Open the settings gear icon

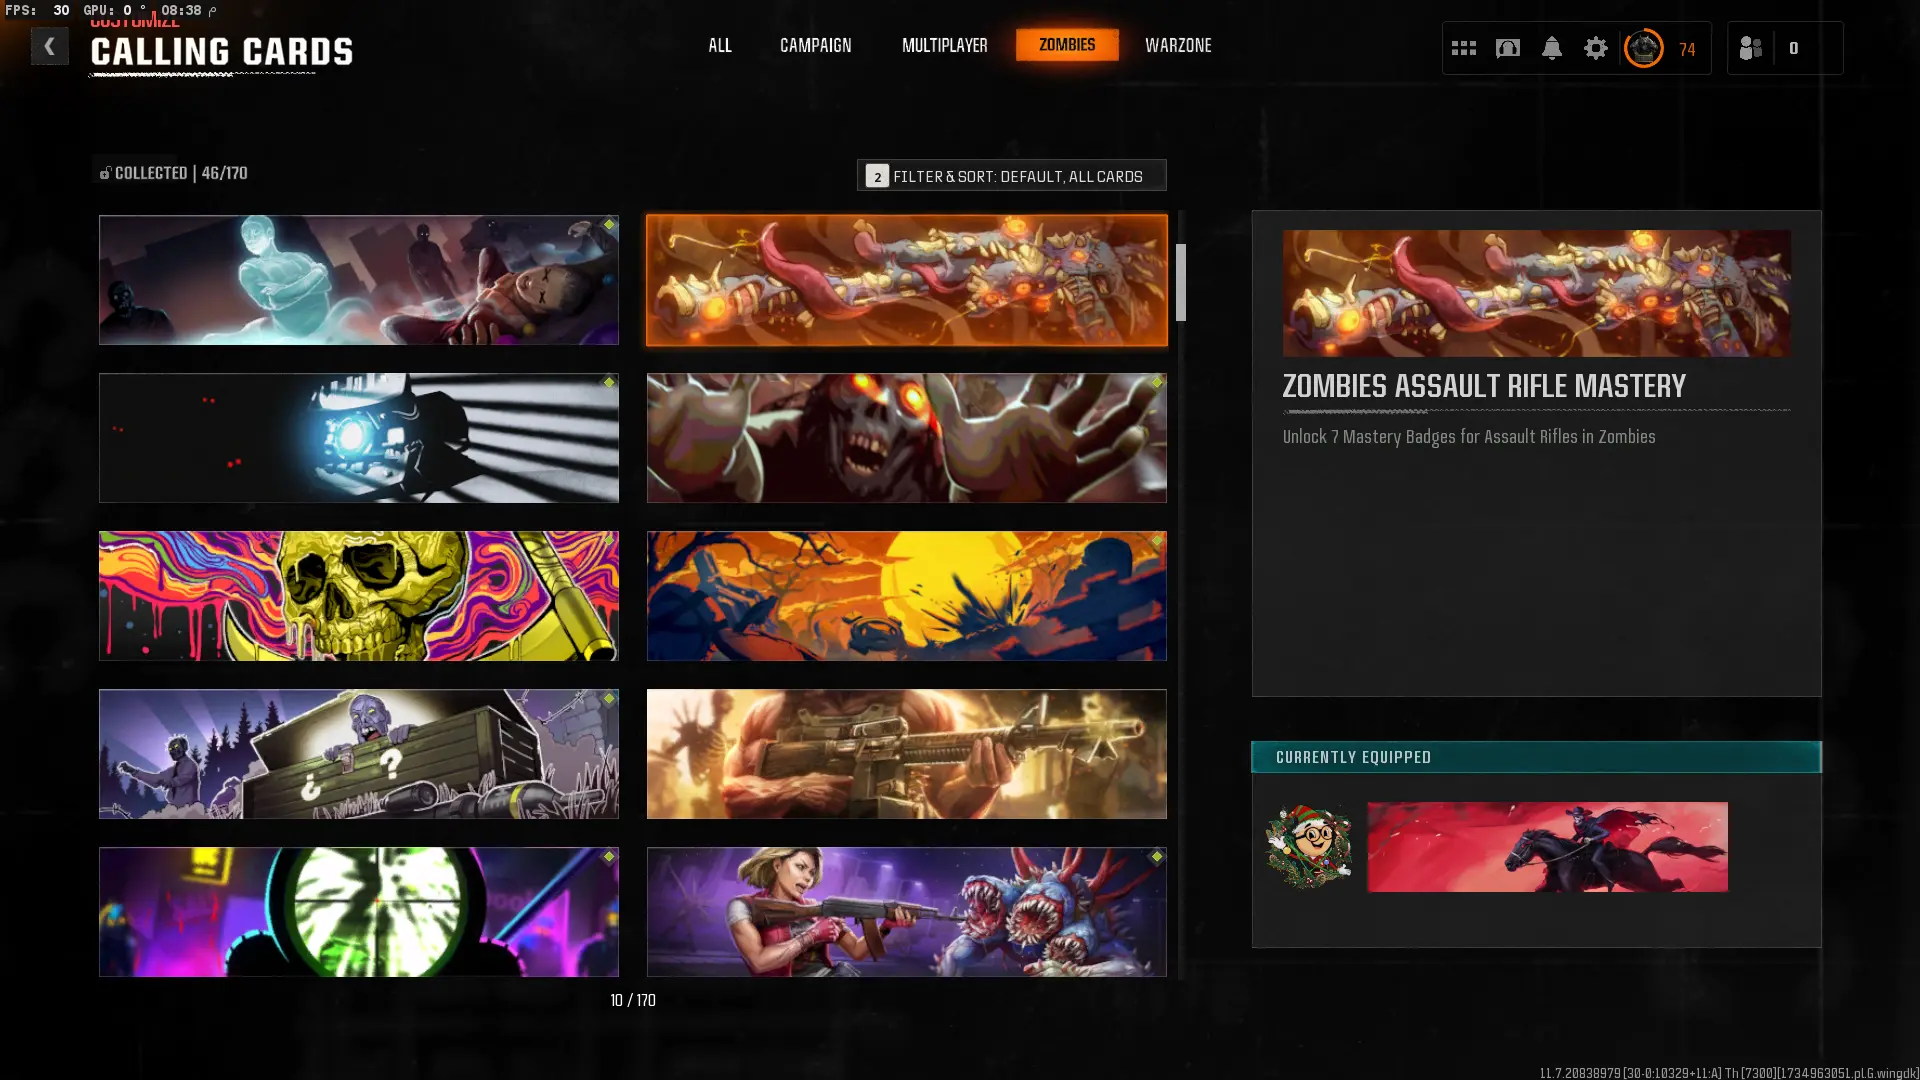click(1595, 48)
